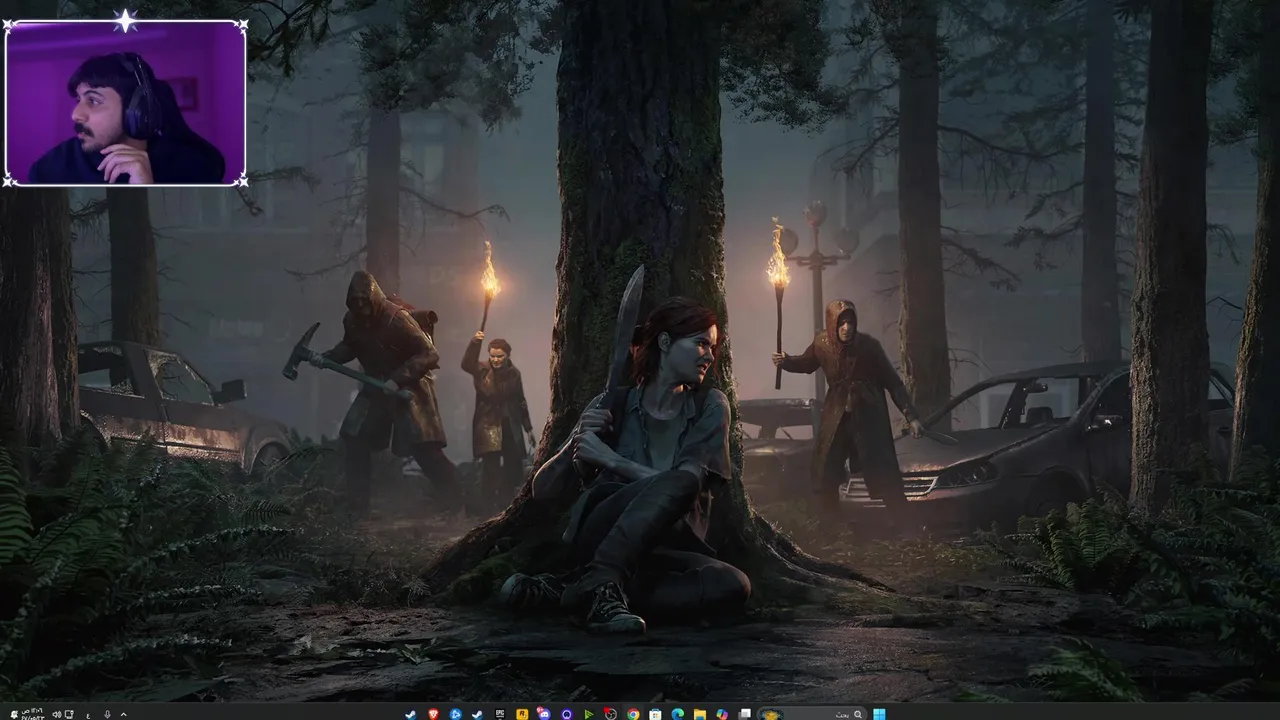Open the Steam icon beside Epic Games
Image resolution: width=1280 pixels, height=720 pixels.
click(477, 714)
